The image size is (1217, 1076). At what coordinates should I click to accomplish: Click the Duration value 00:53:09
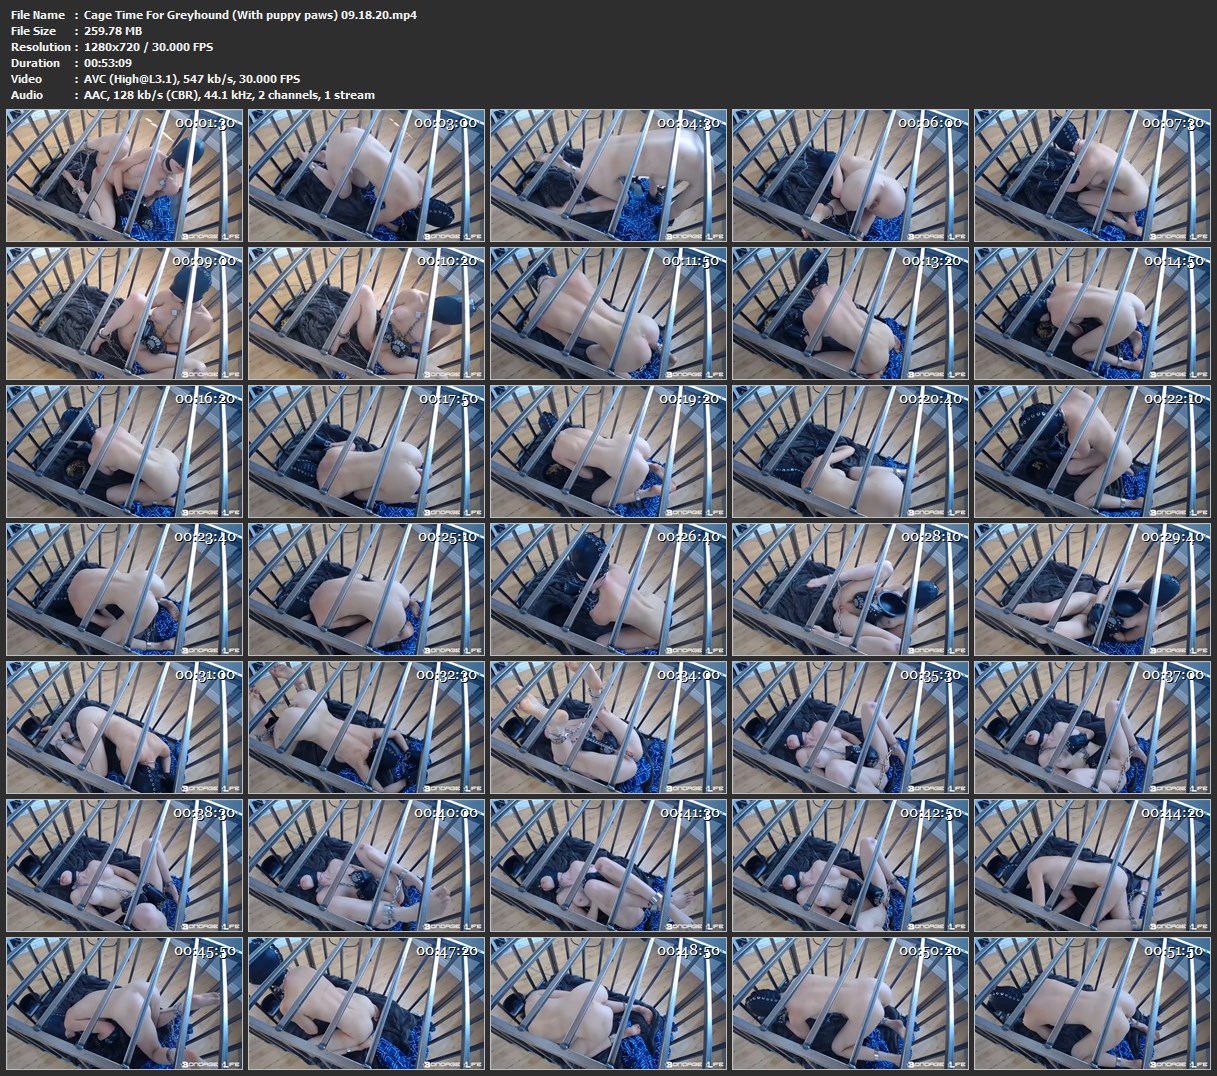tap(108, 63)
